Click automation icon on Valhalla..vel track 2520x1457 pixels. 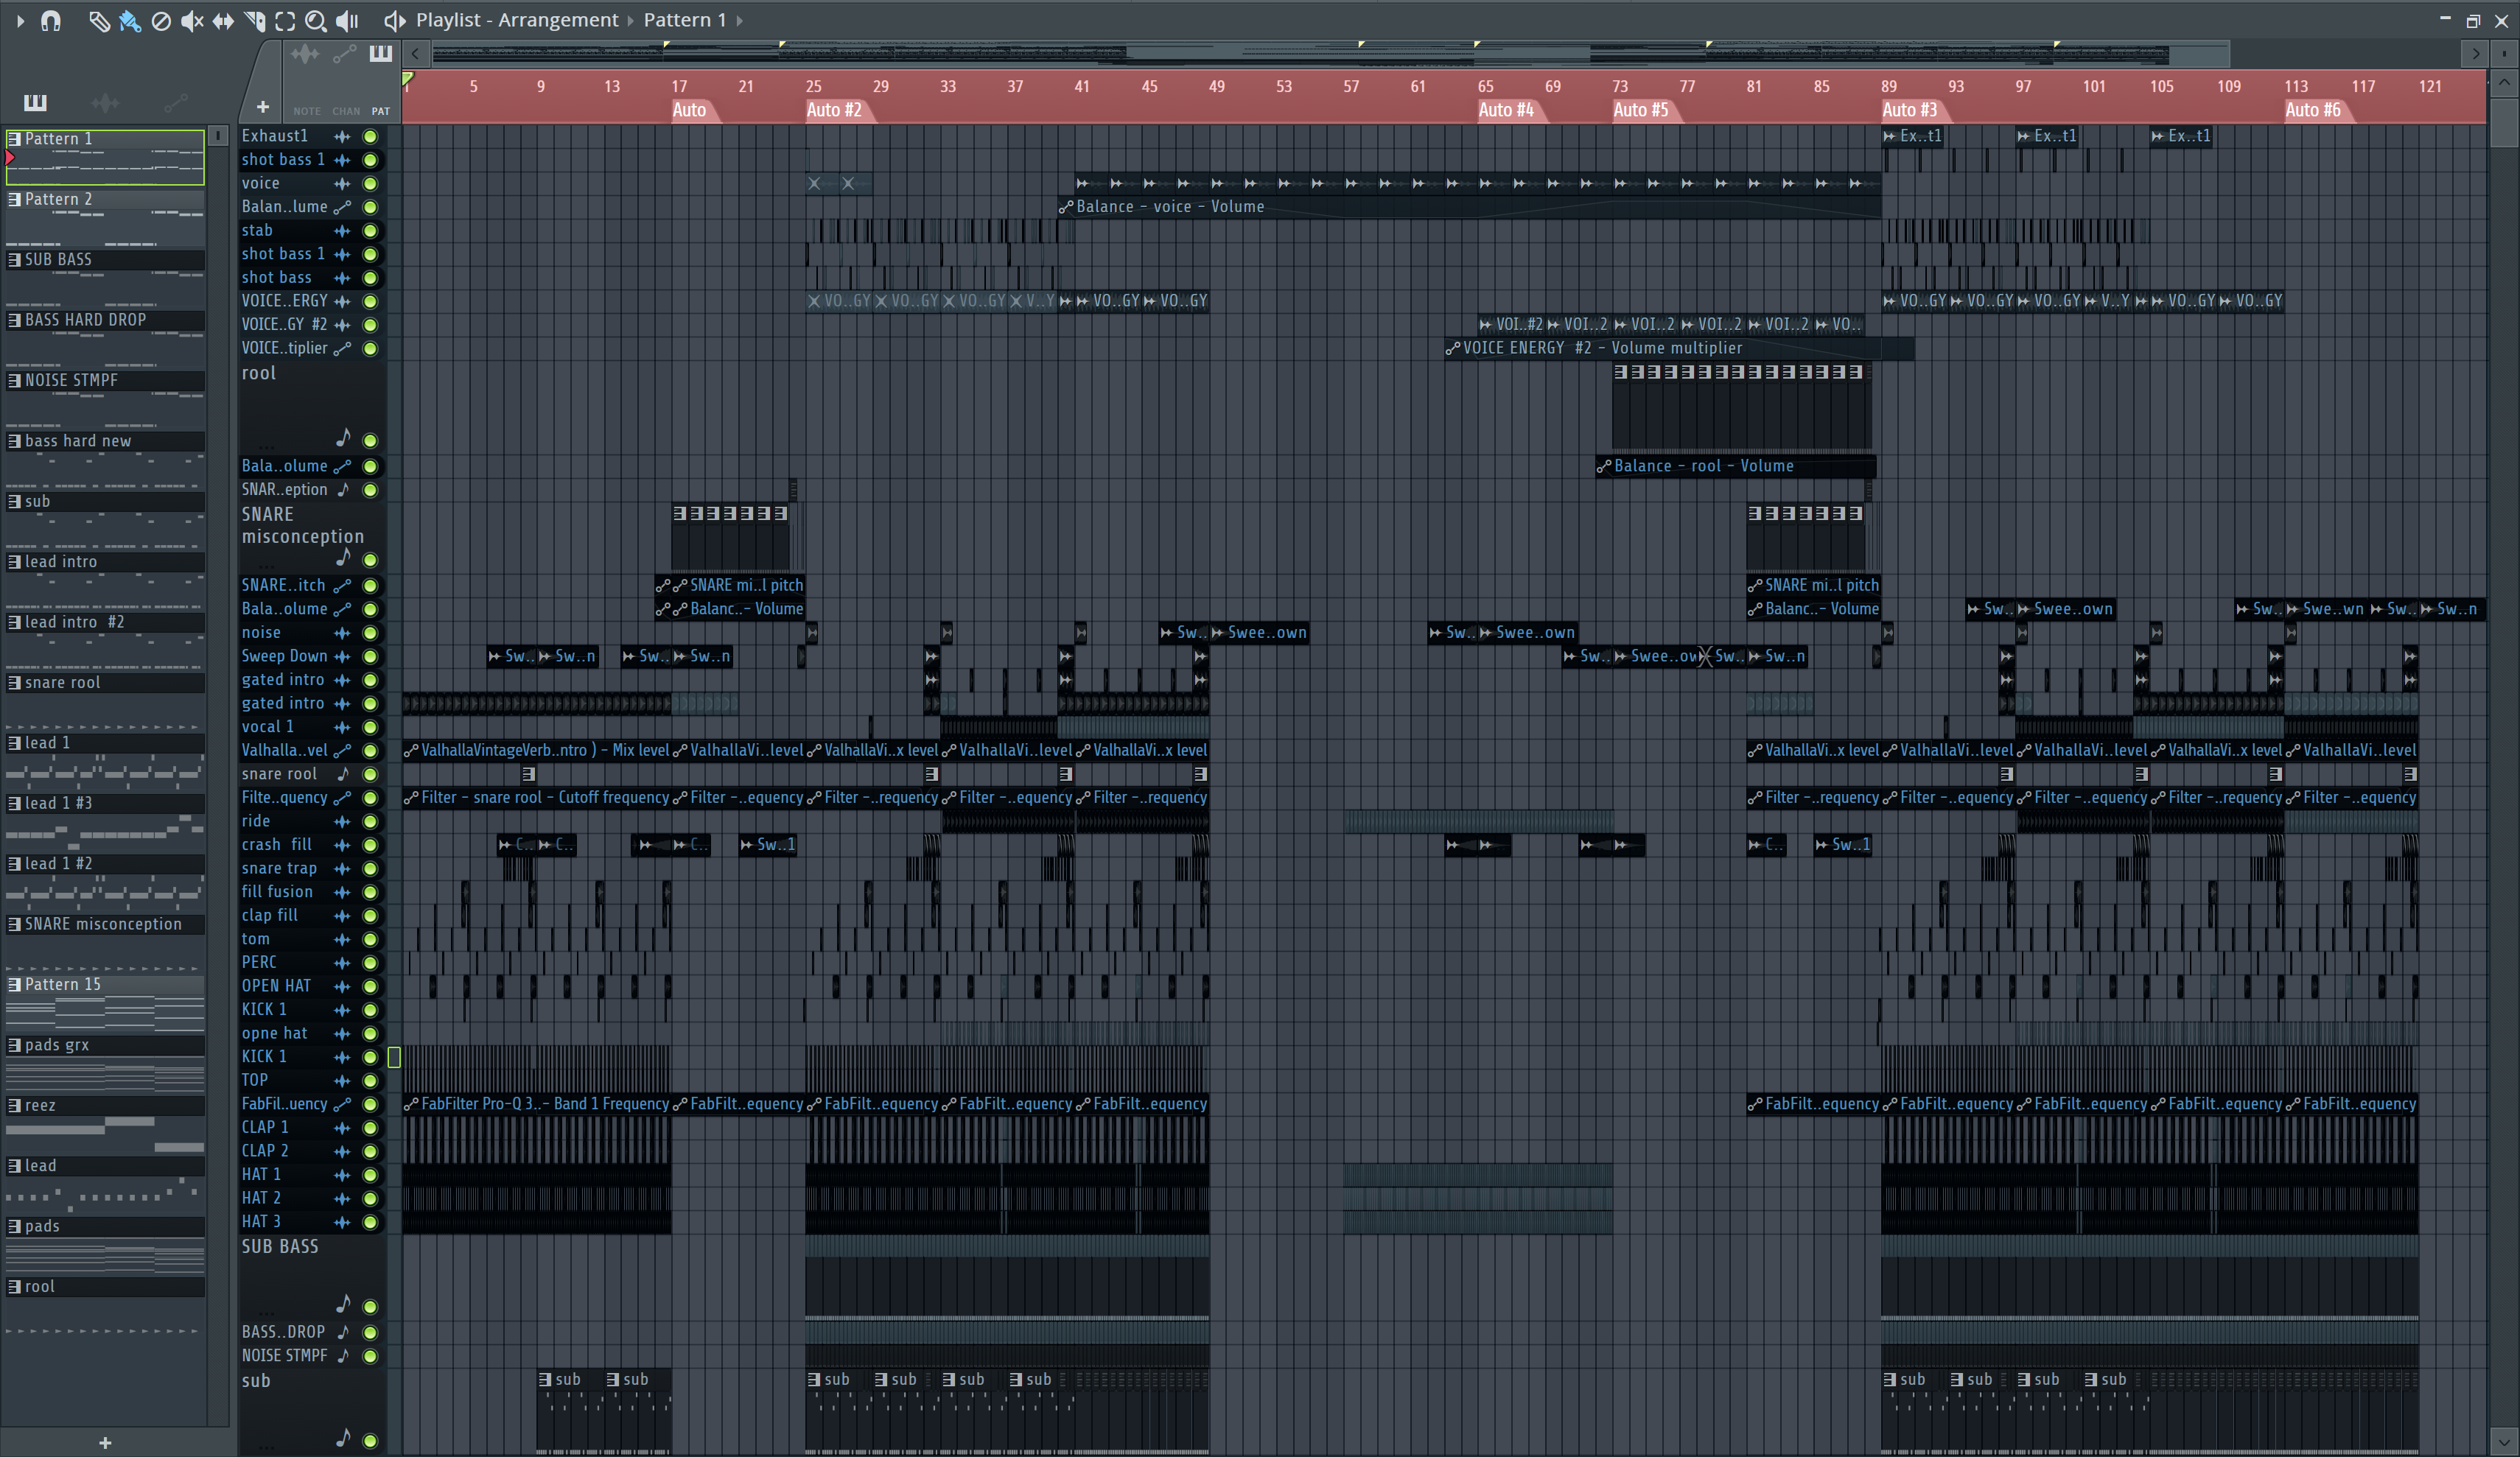point(342,750)
